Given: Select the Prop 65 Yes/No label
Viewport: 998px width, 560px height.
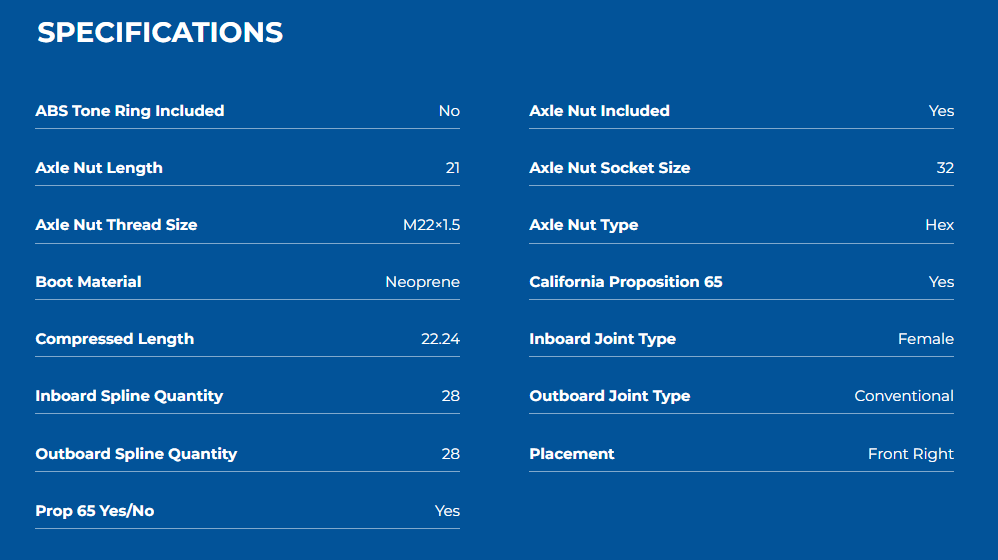Looking at the screenshot, I should coord(94,511).
